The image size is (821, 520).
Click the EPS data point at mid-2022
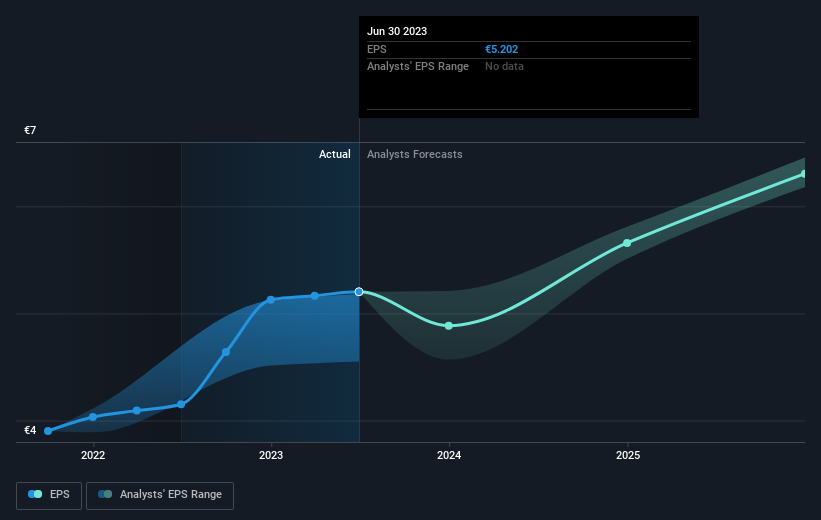[x=181, y=404]
